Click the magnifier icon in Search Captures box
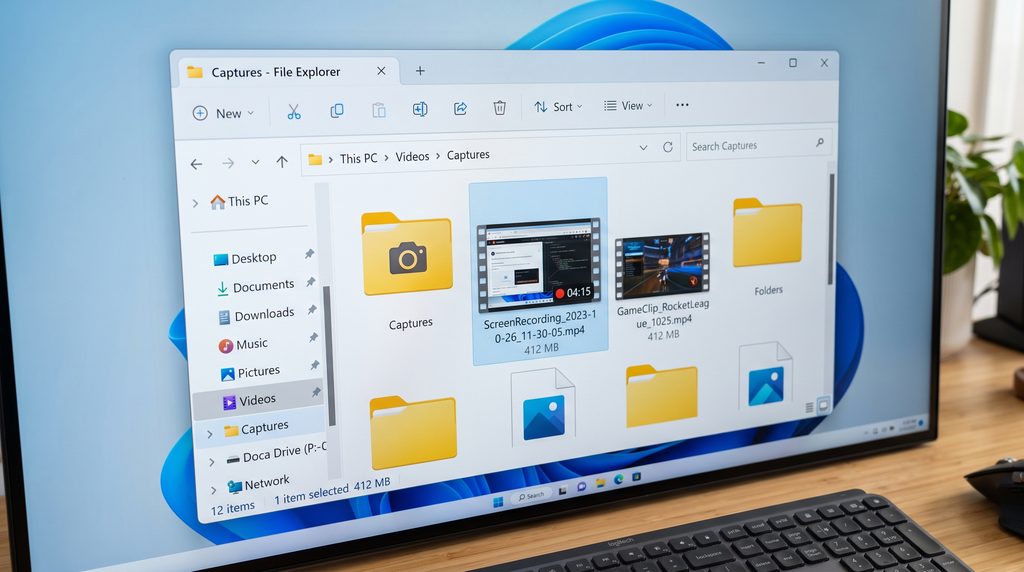 [820, 142]
